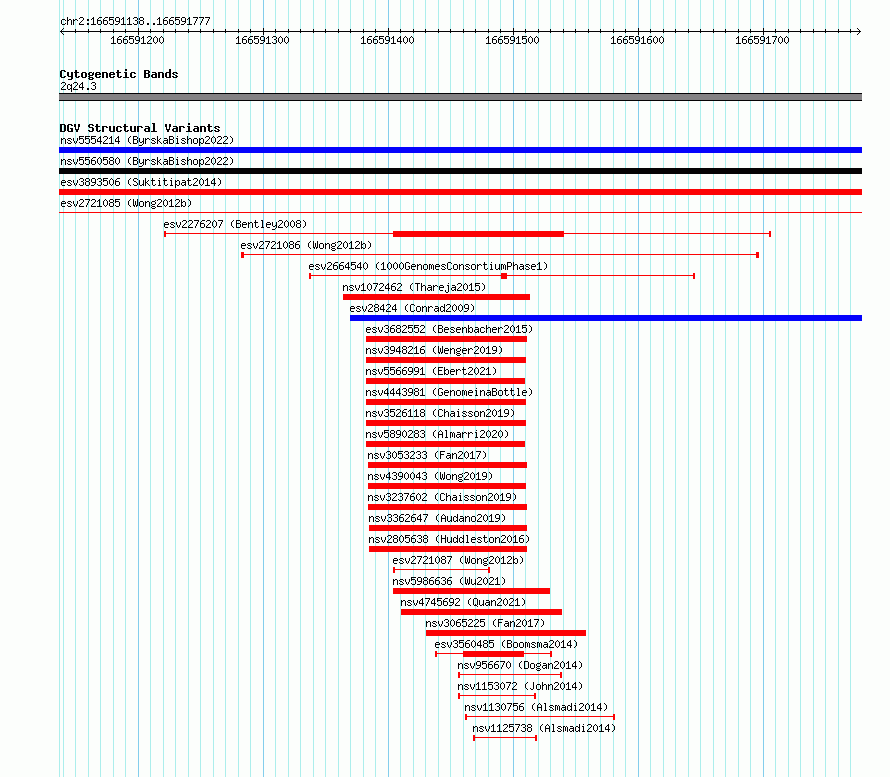Click esv2276207 (Bentley2008) label
Screen dimensions: 890x777
(x=235, y=224)
